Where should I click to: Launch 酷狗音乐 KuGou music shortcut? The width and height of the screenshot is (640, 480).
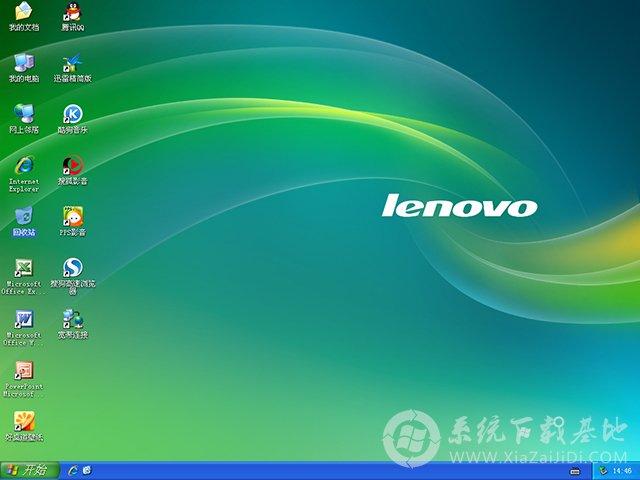coord(73,114)
